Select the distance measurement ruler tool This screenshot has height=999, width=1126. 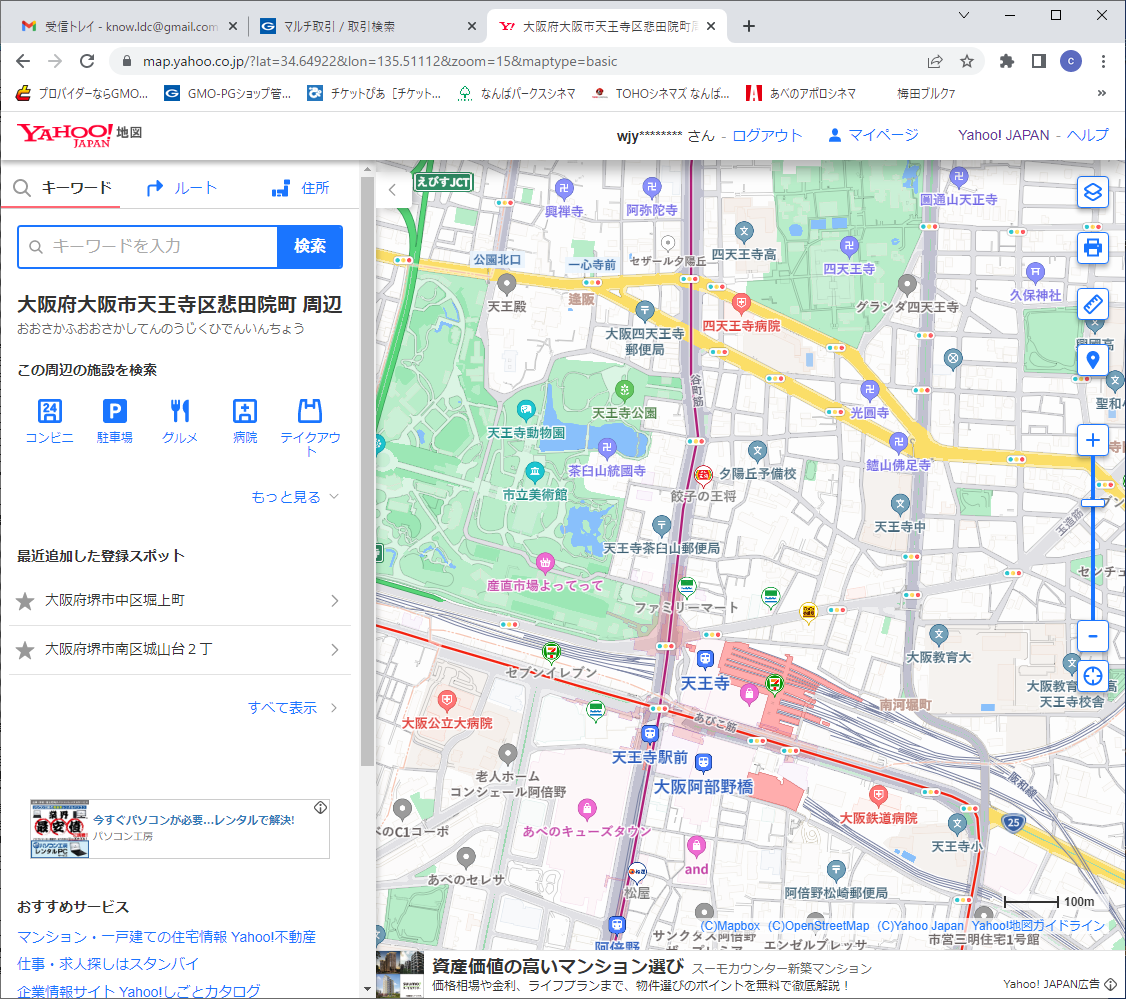1092,304
